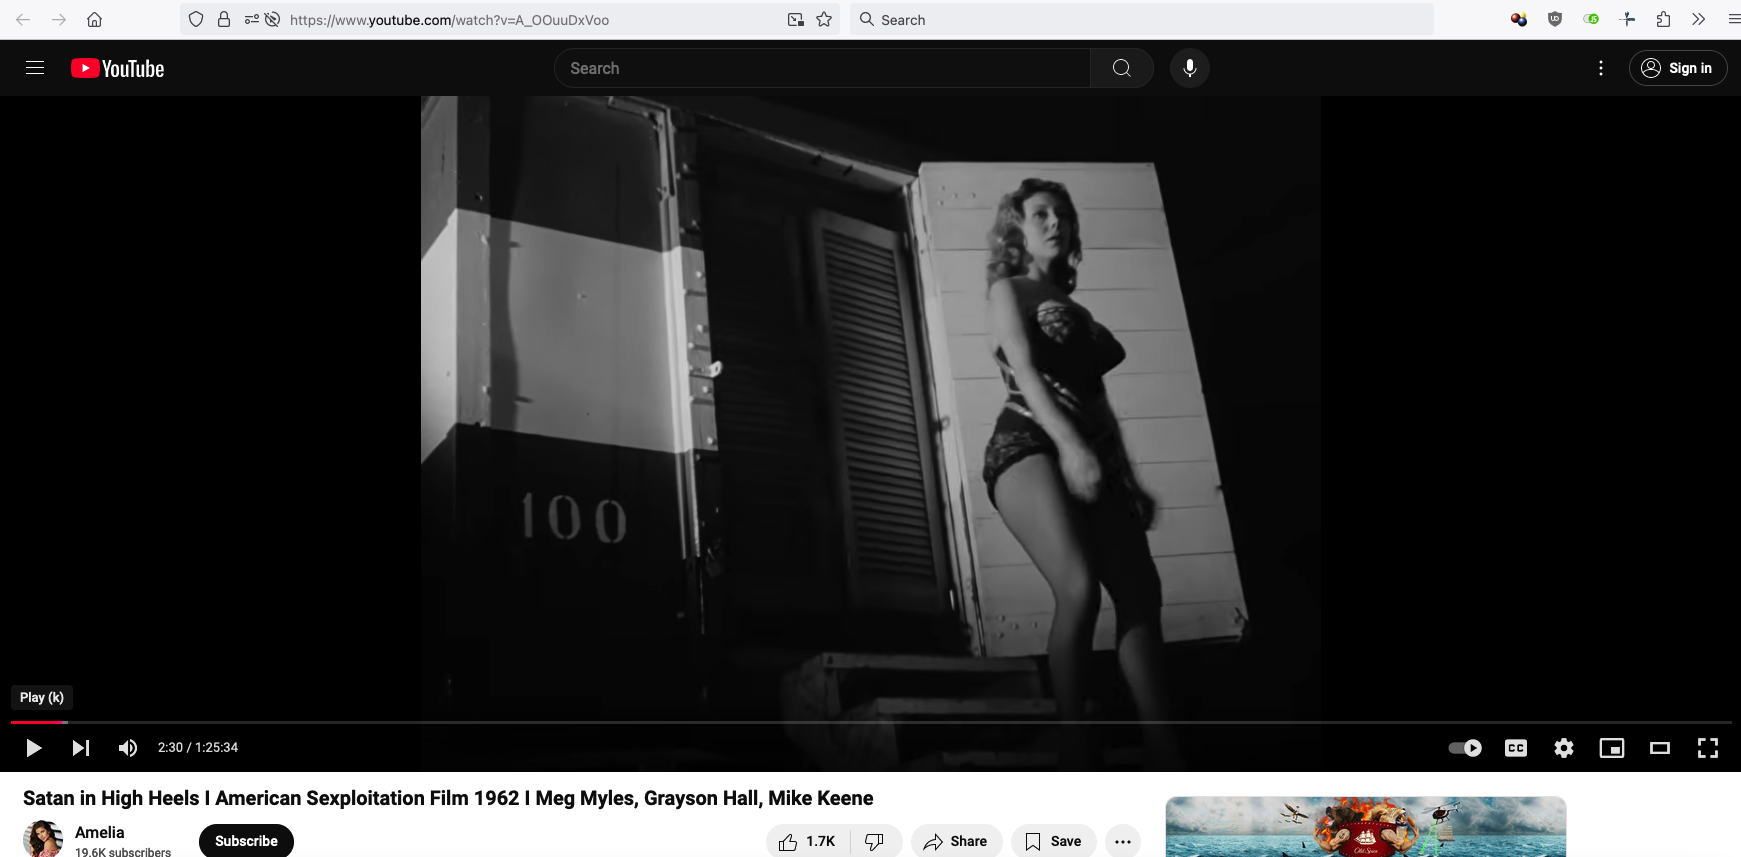
Task: Click the 2:30 / 1:25:34 time display
Action: (198, 748)
